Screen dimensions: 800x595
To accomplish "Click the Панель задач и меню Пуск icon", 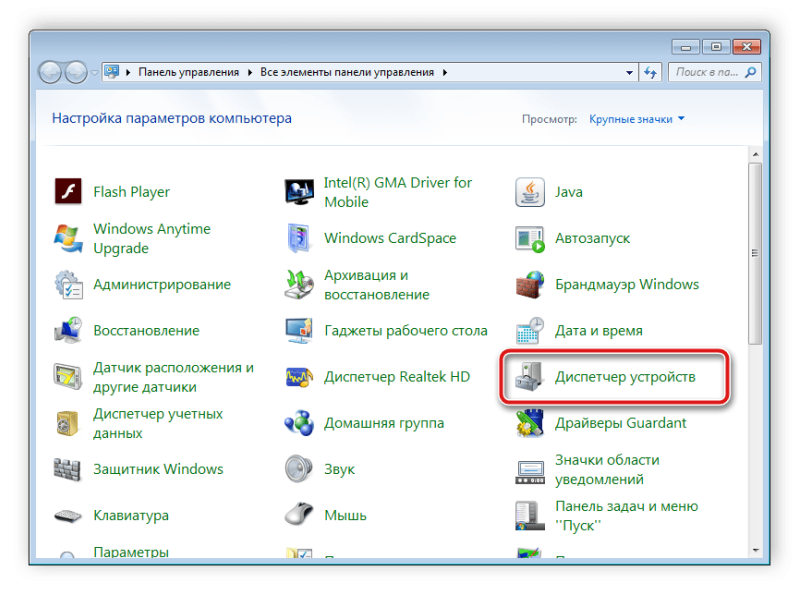I will point(530,516).
